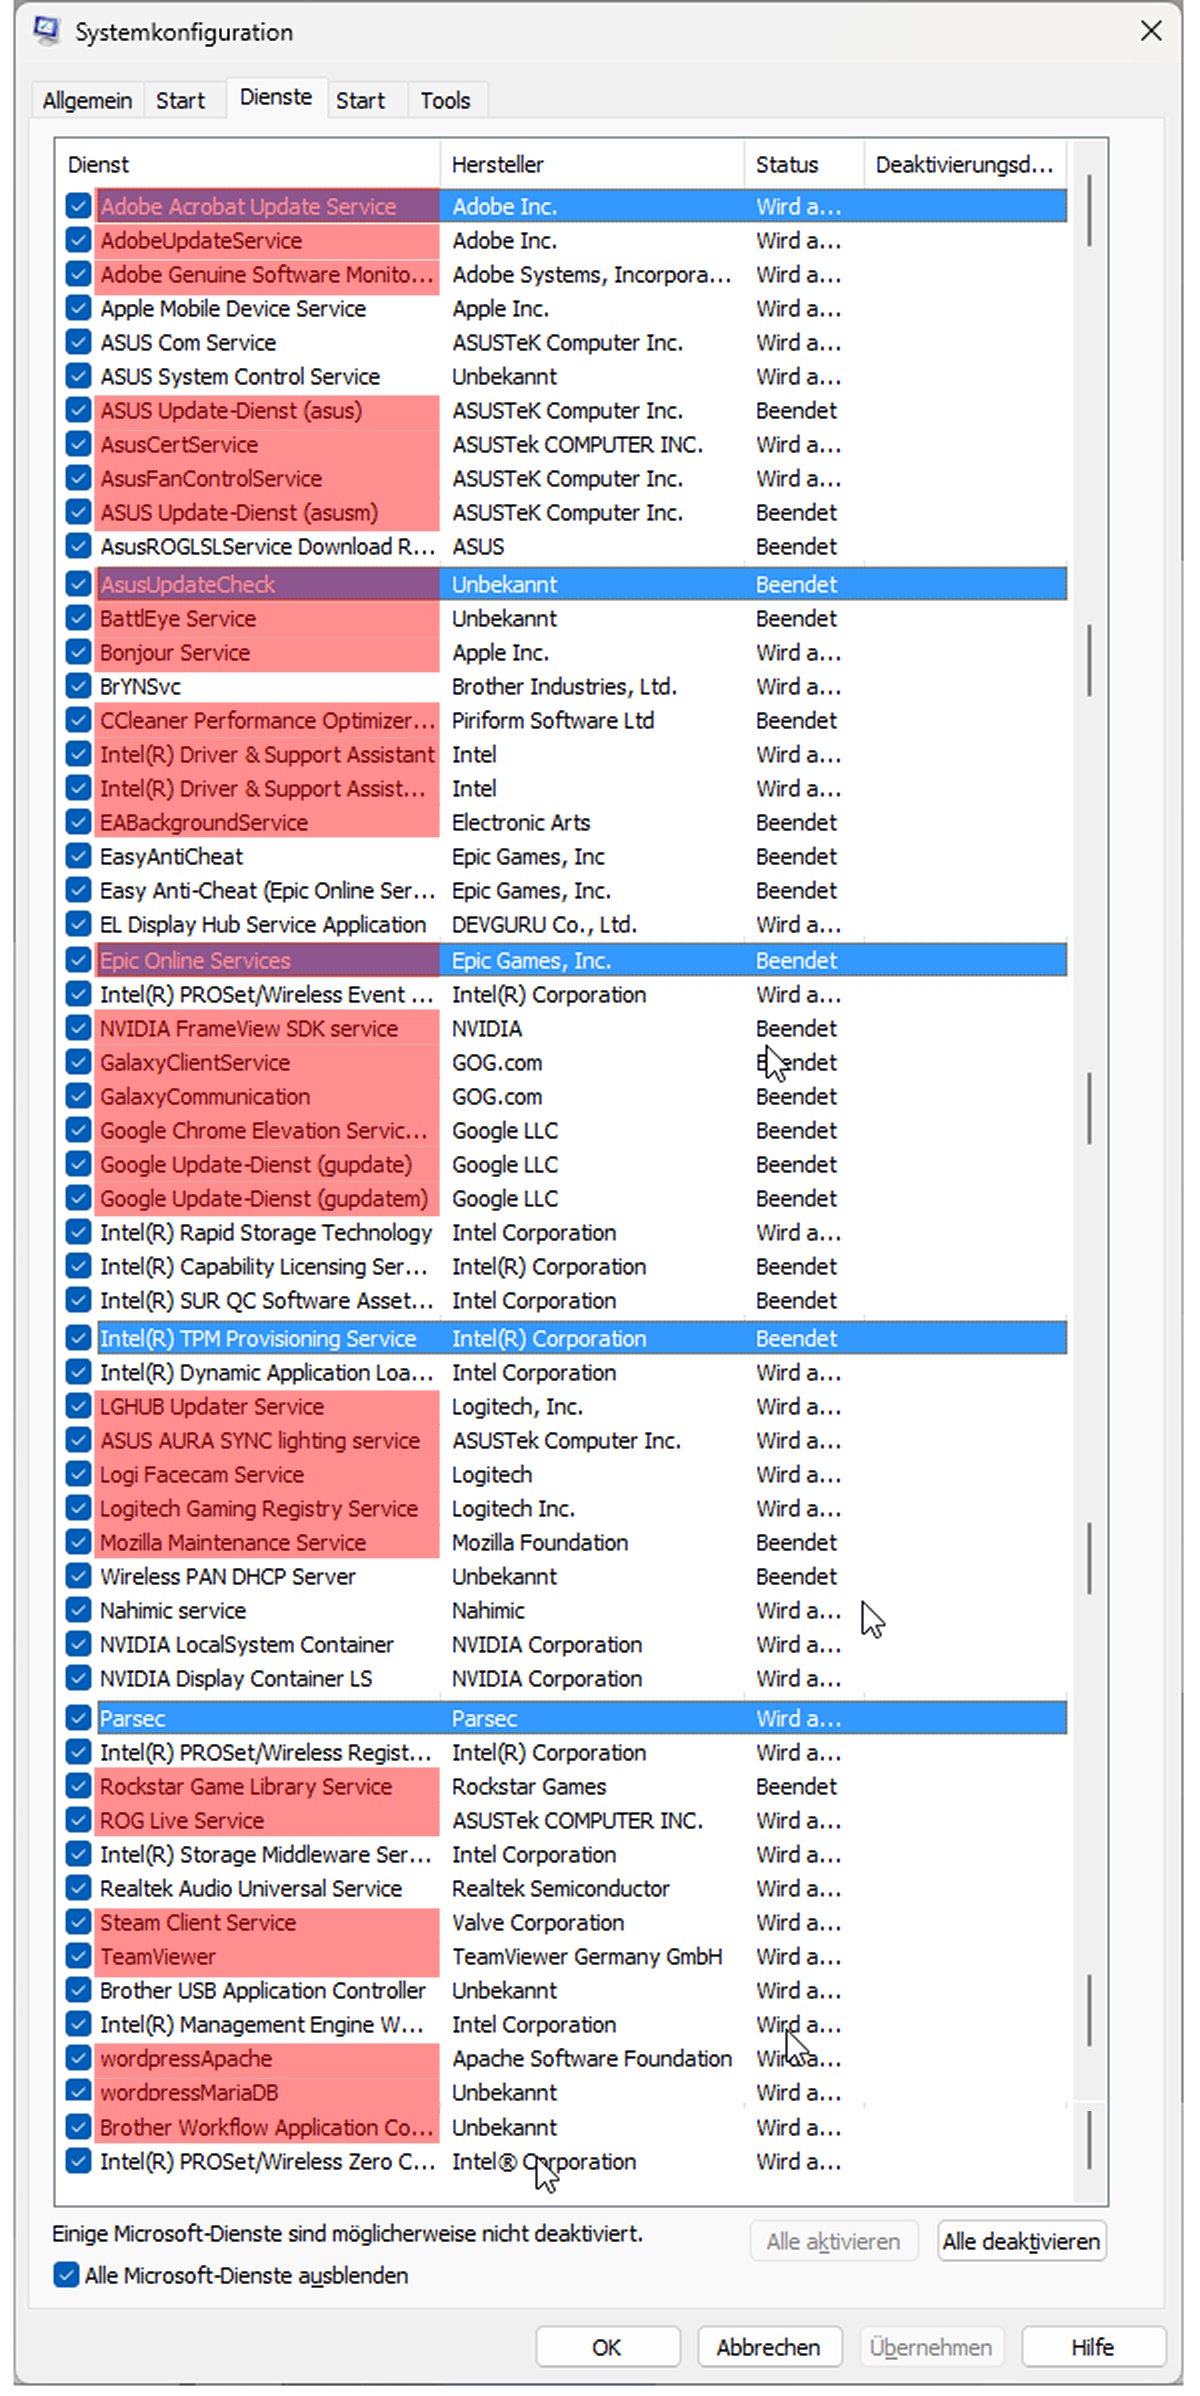Toggle Alle Microsoft-Dienste ausblenden checkbox
1200x2396 pixels.
tap(66, 2275)
